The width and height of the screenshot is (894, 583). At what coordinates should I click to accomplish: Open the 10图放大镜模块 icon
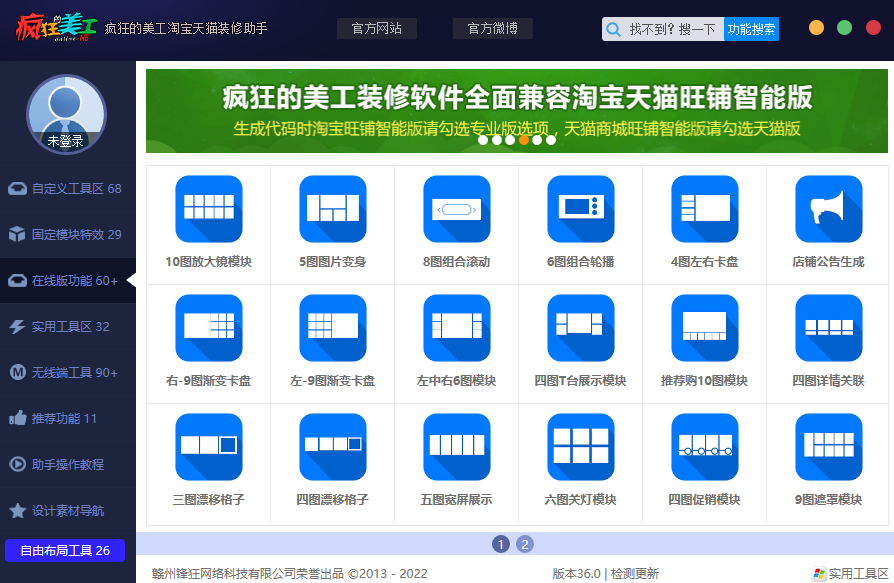click(x=209, y=209)
